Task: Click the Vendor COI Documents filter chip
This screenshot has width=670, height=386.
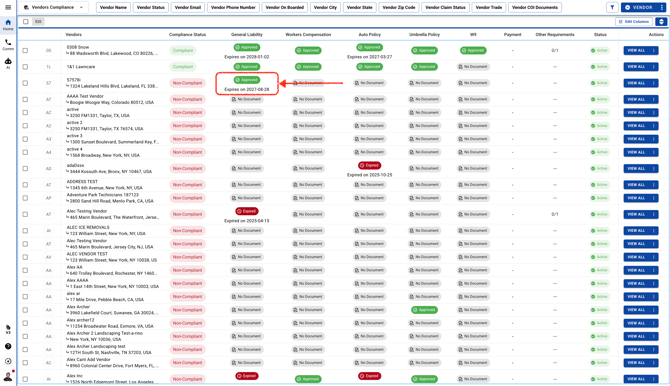Action: point(535,7)
